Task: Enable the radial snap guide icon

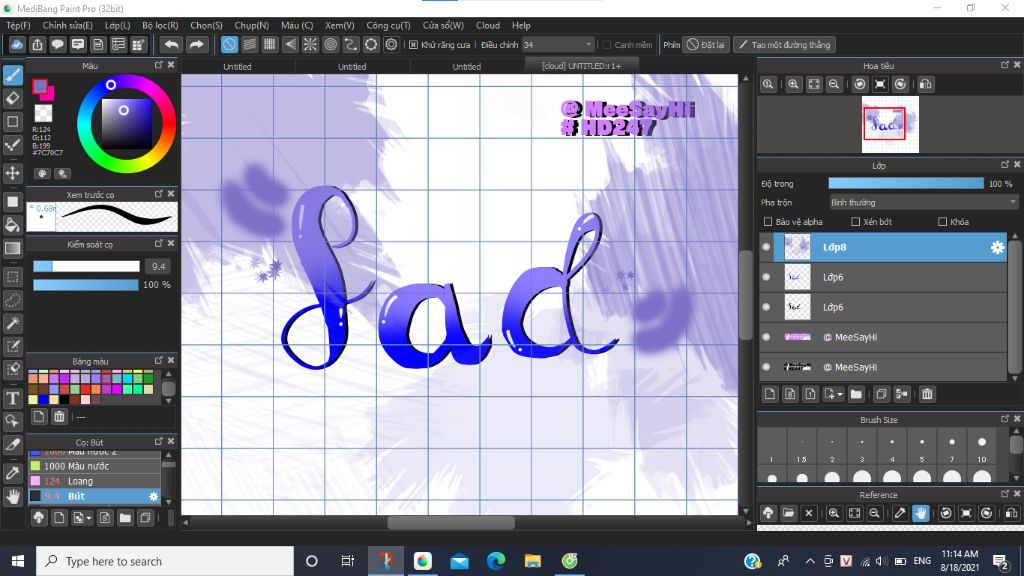Action: click(310, 44)
